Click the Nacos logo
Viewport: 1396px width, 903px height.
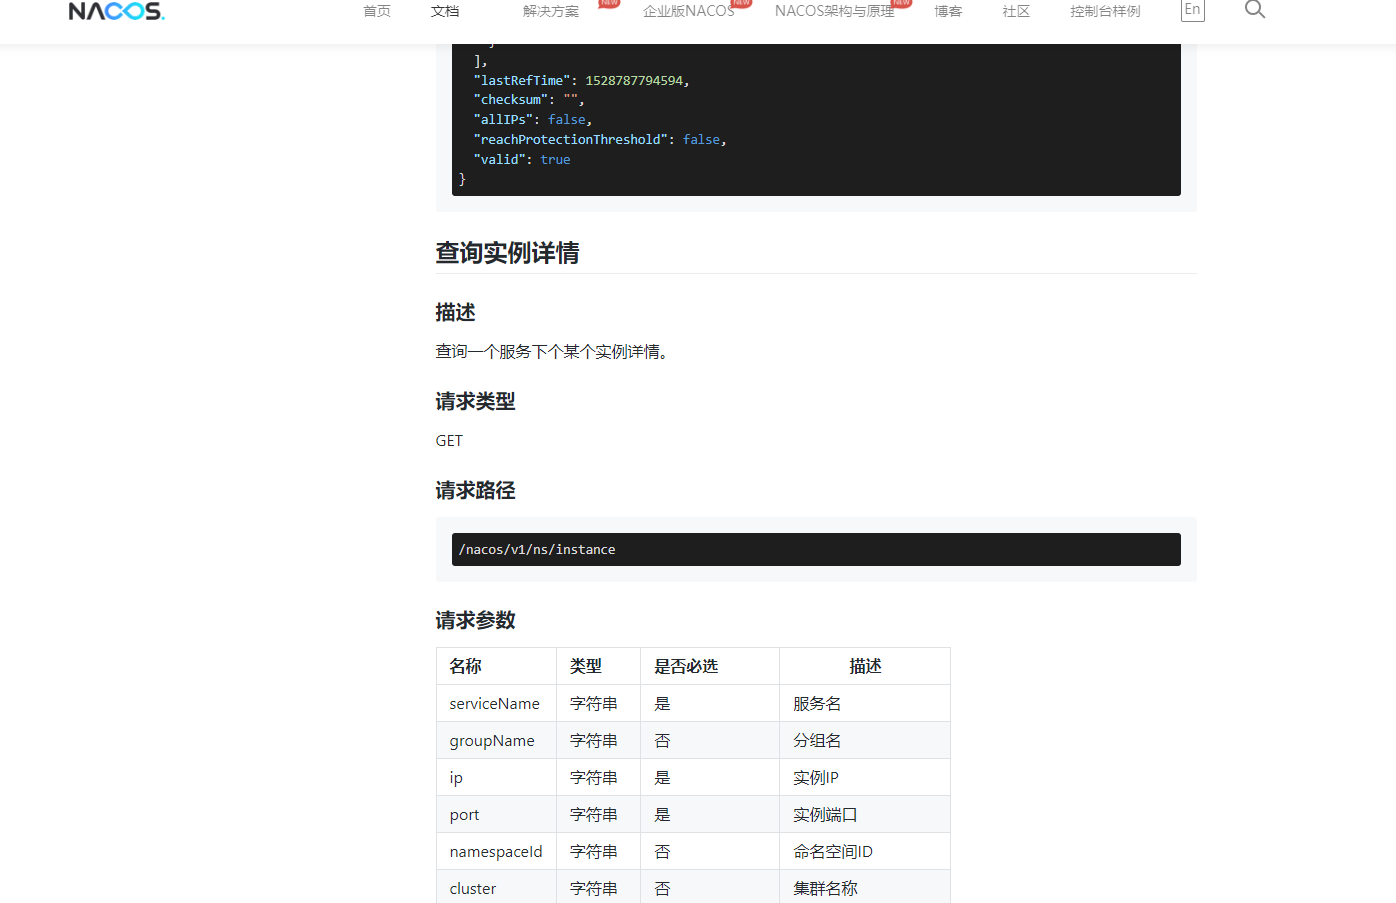[116, 11]
